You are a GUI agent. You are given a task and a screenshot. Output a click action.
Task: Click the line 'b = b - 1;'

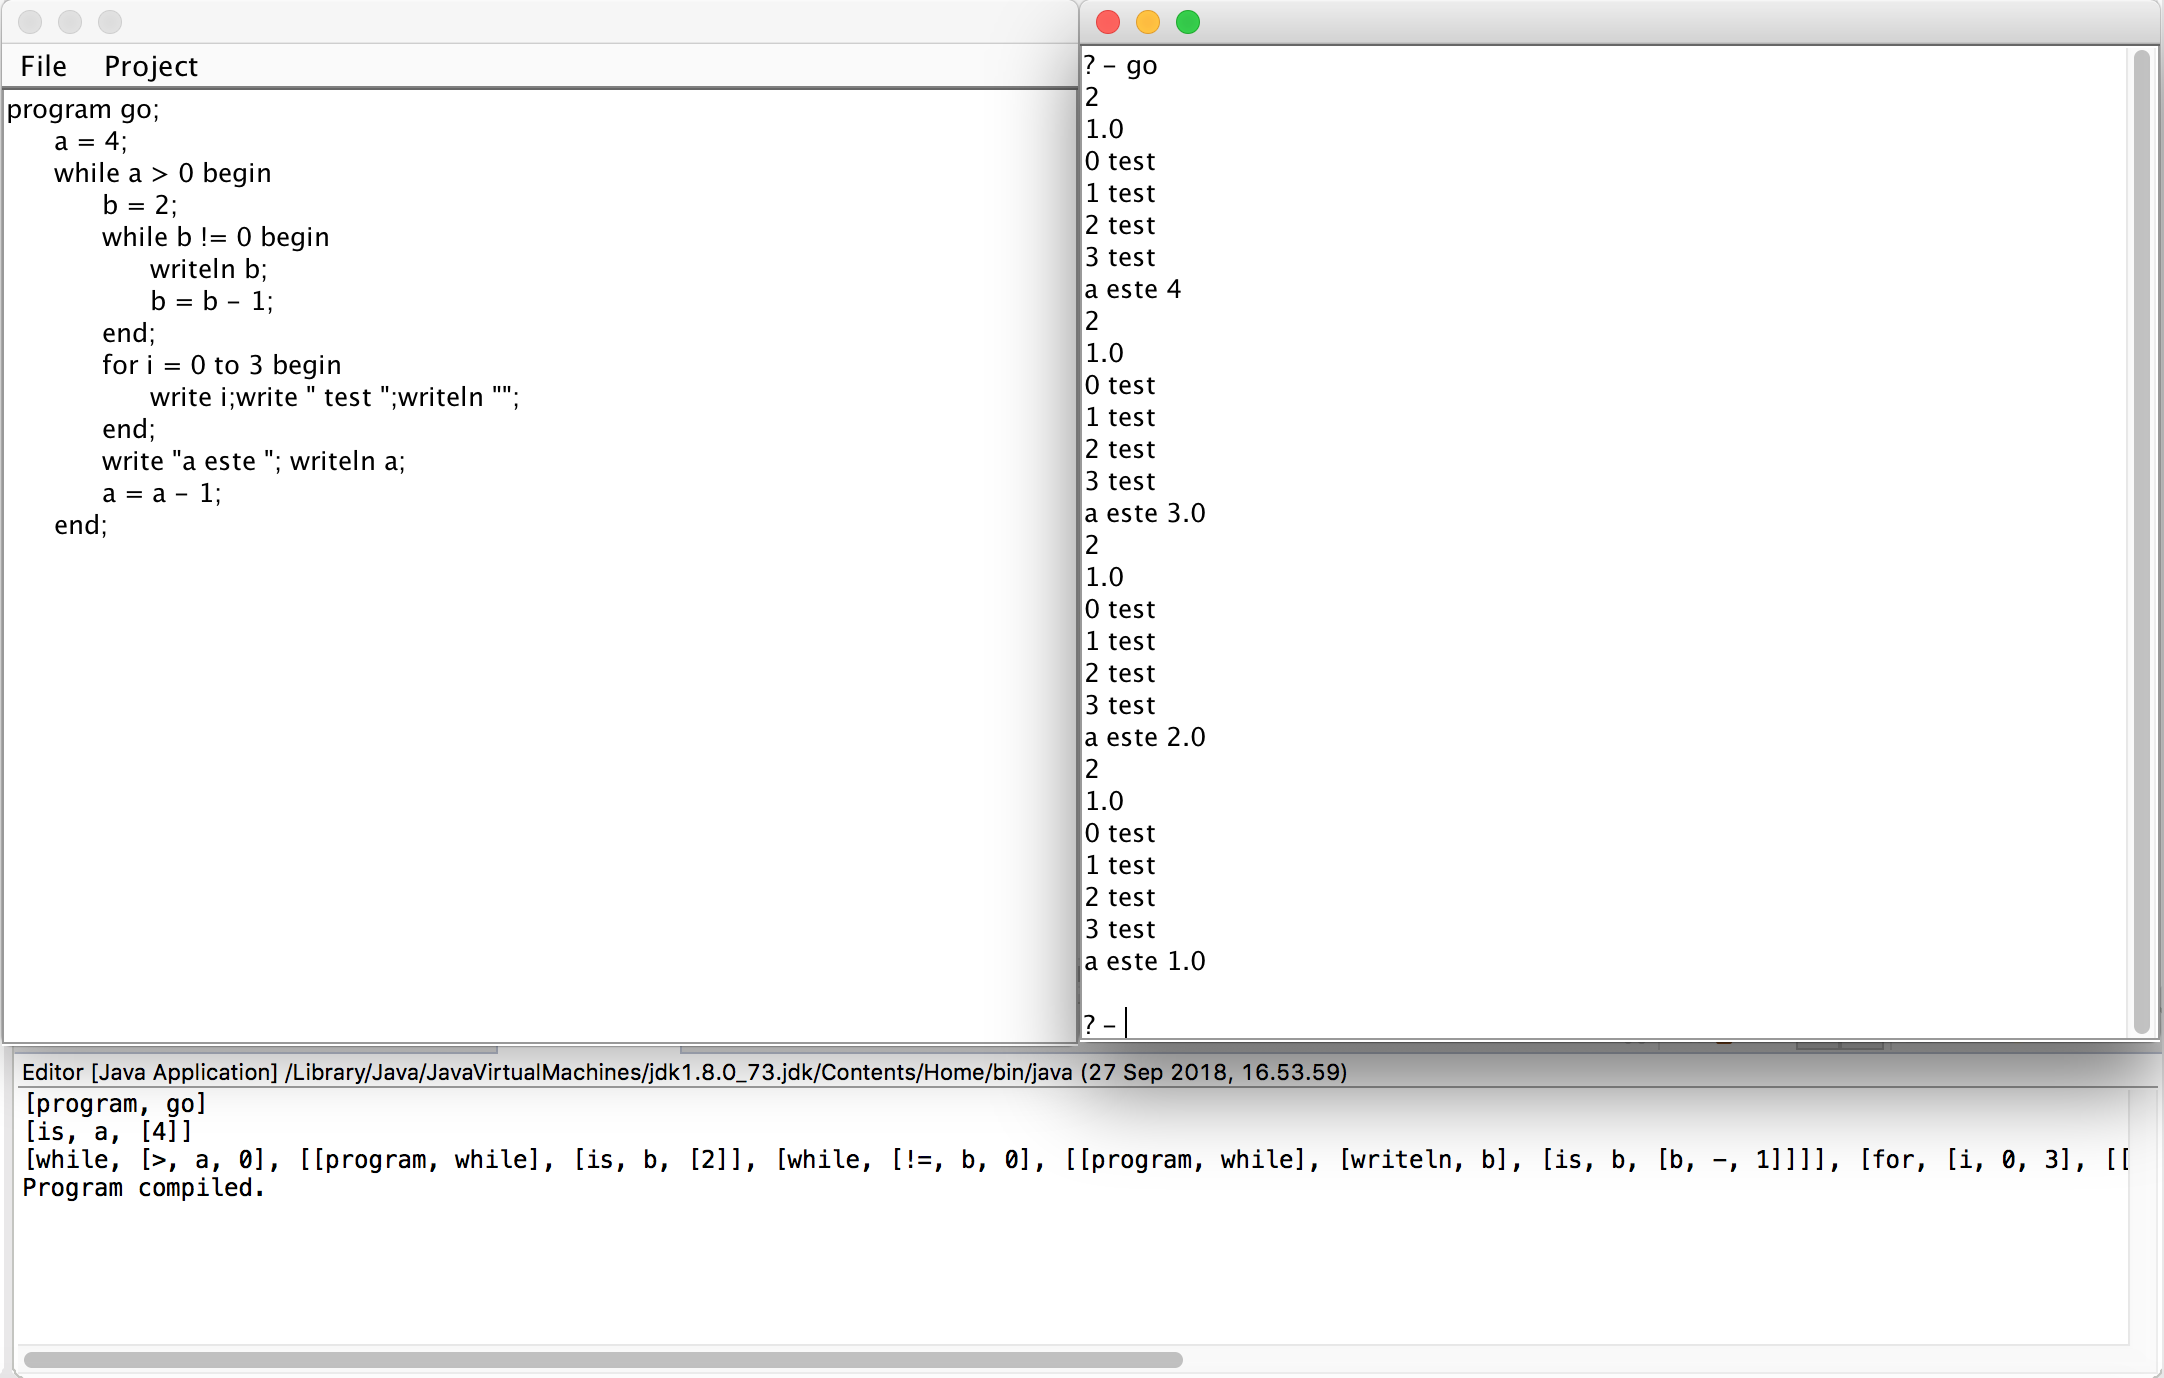coord(212,301)
